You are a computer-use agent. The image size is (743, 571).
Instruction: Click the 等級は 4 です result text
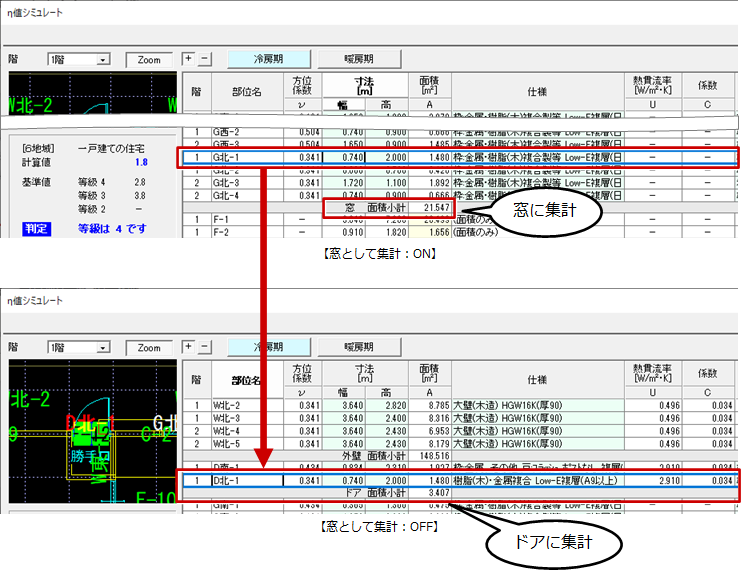tap(112, 229)
